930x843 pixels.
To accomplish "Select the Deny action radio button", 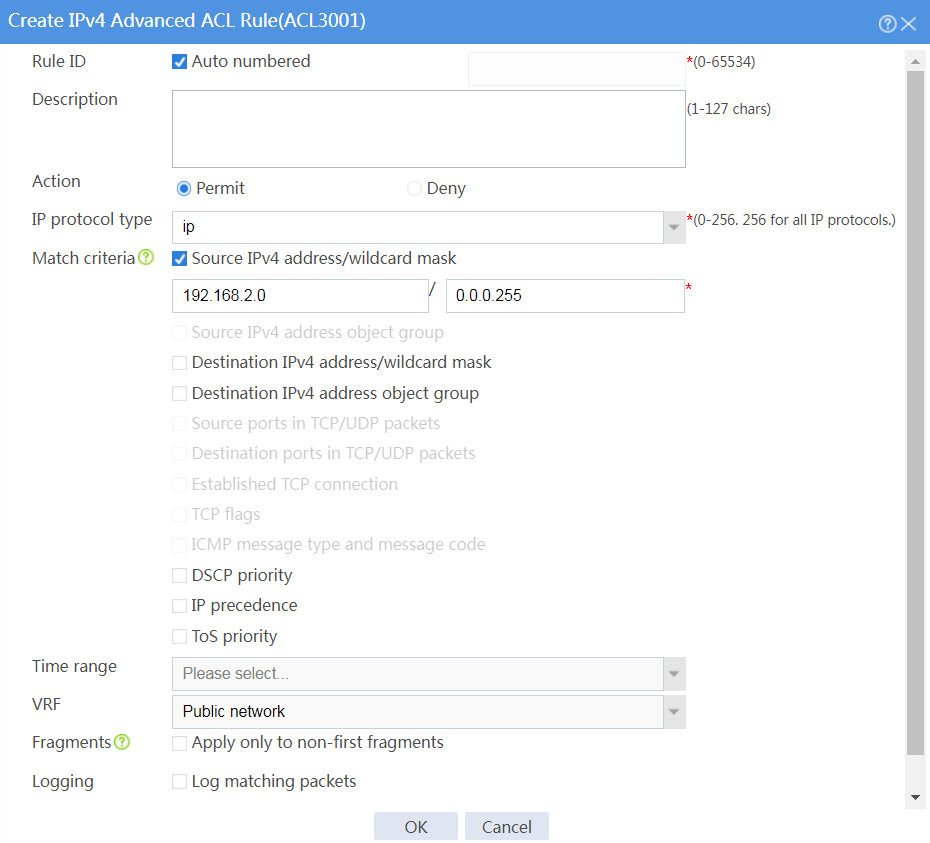I will point(414,189).
